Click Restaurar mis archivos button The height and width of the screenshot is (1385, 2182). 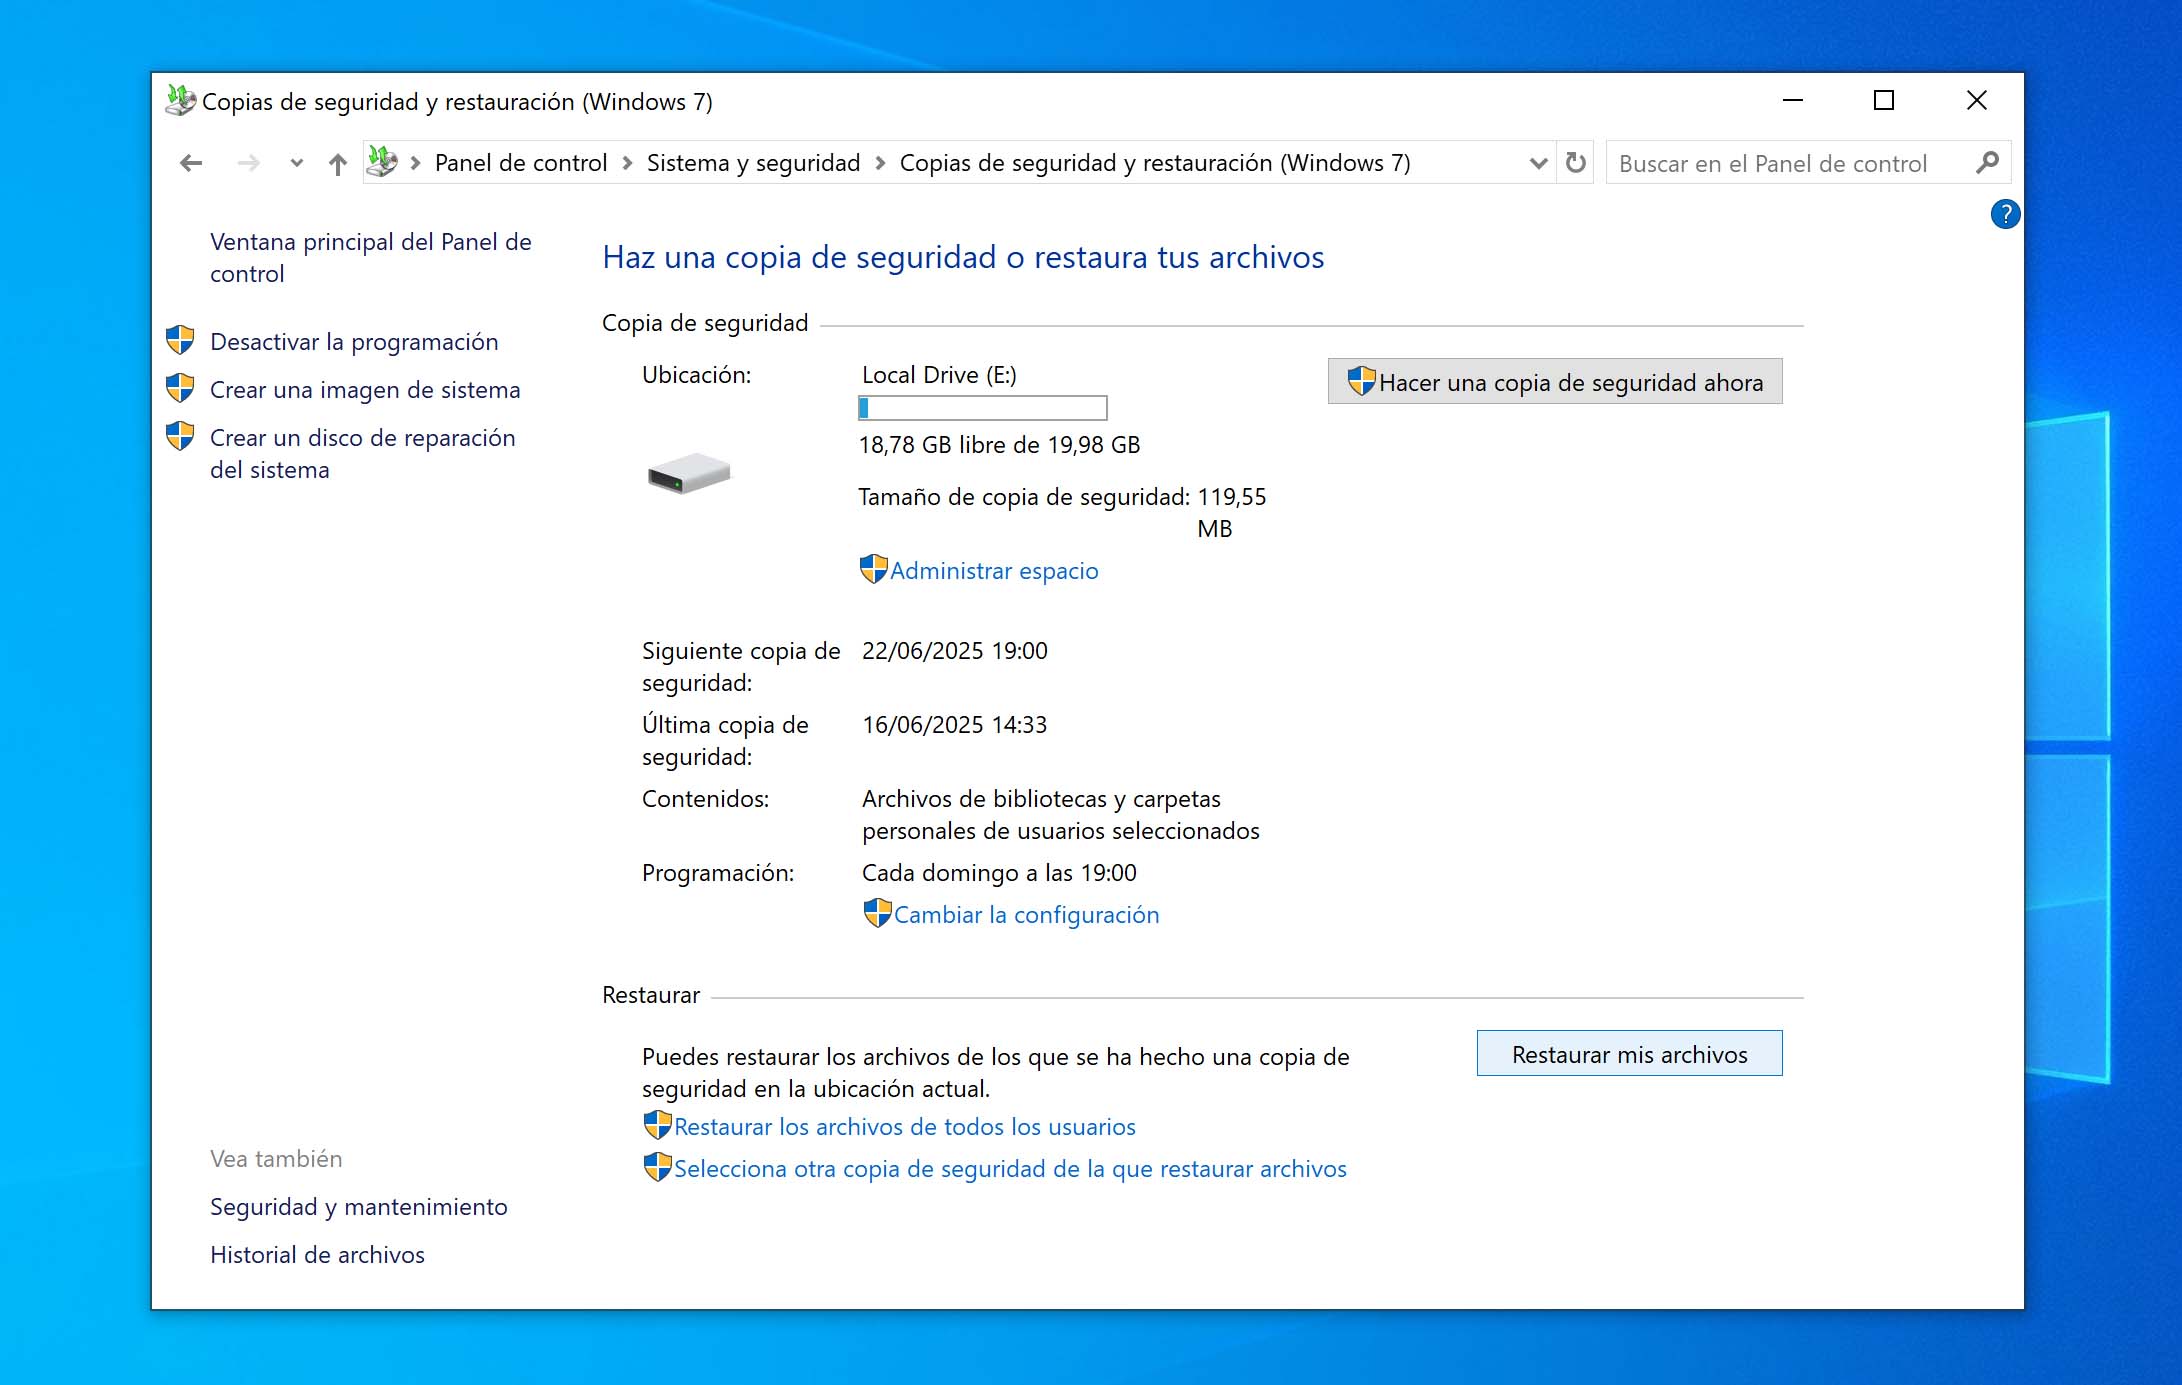(1630, 1054)
